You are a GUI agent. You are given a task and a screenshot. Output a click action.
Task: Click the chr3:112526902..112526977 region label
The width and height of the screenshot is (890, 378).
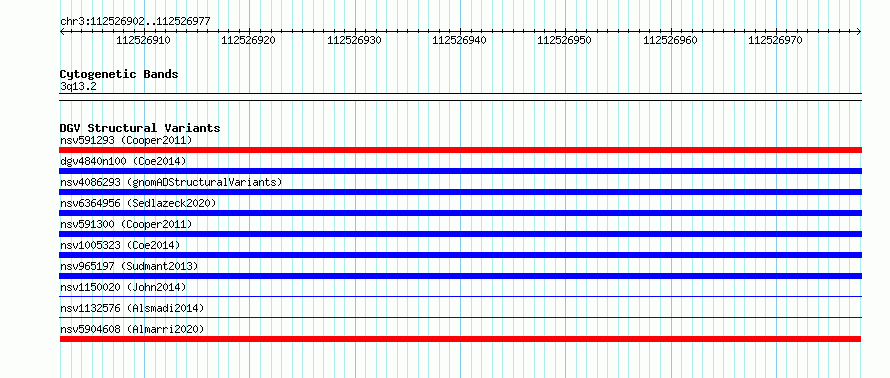pos(135,21)
